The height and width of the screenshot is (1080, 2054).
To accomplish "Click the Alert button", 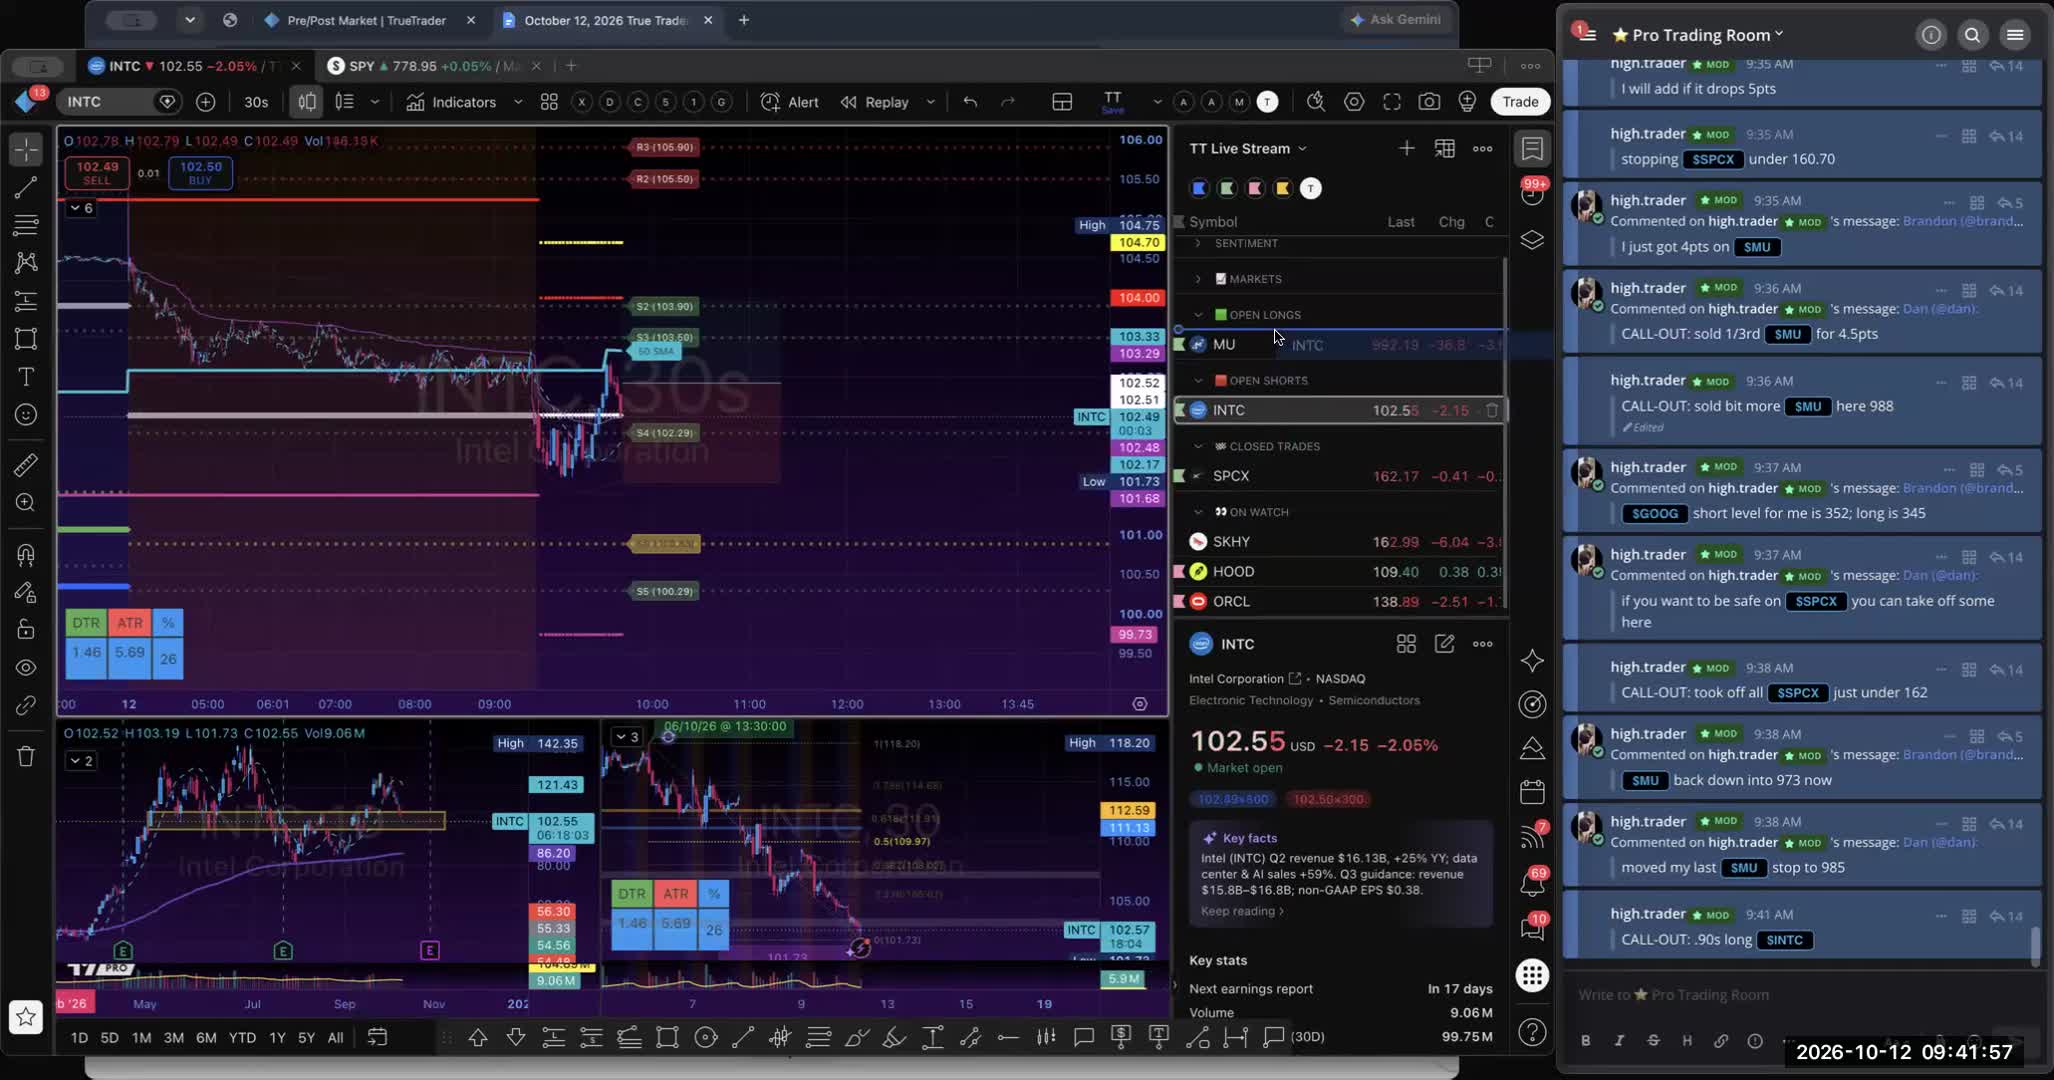I will click(x=790, y=102).
